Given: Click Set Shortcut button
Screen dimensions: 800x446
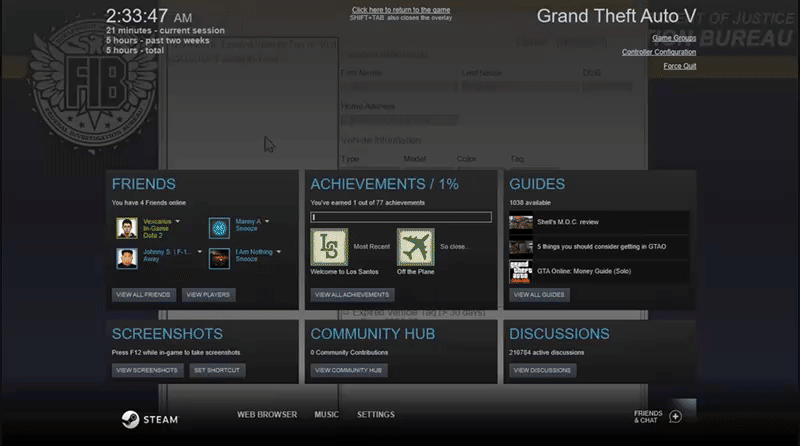Looking at the screenshot, I should click(x=217, y=370).
